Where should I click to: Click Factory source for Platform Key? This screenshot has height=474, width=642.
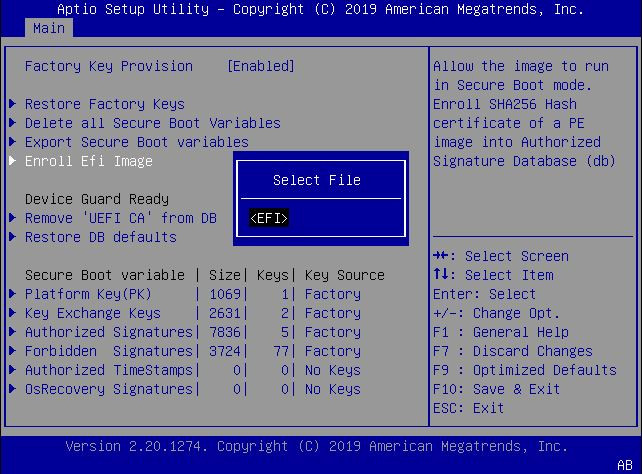333,294
